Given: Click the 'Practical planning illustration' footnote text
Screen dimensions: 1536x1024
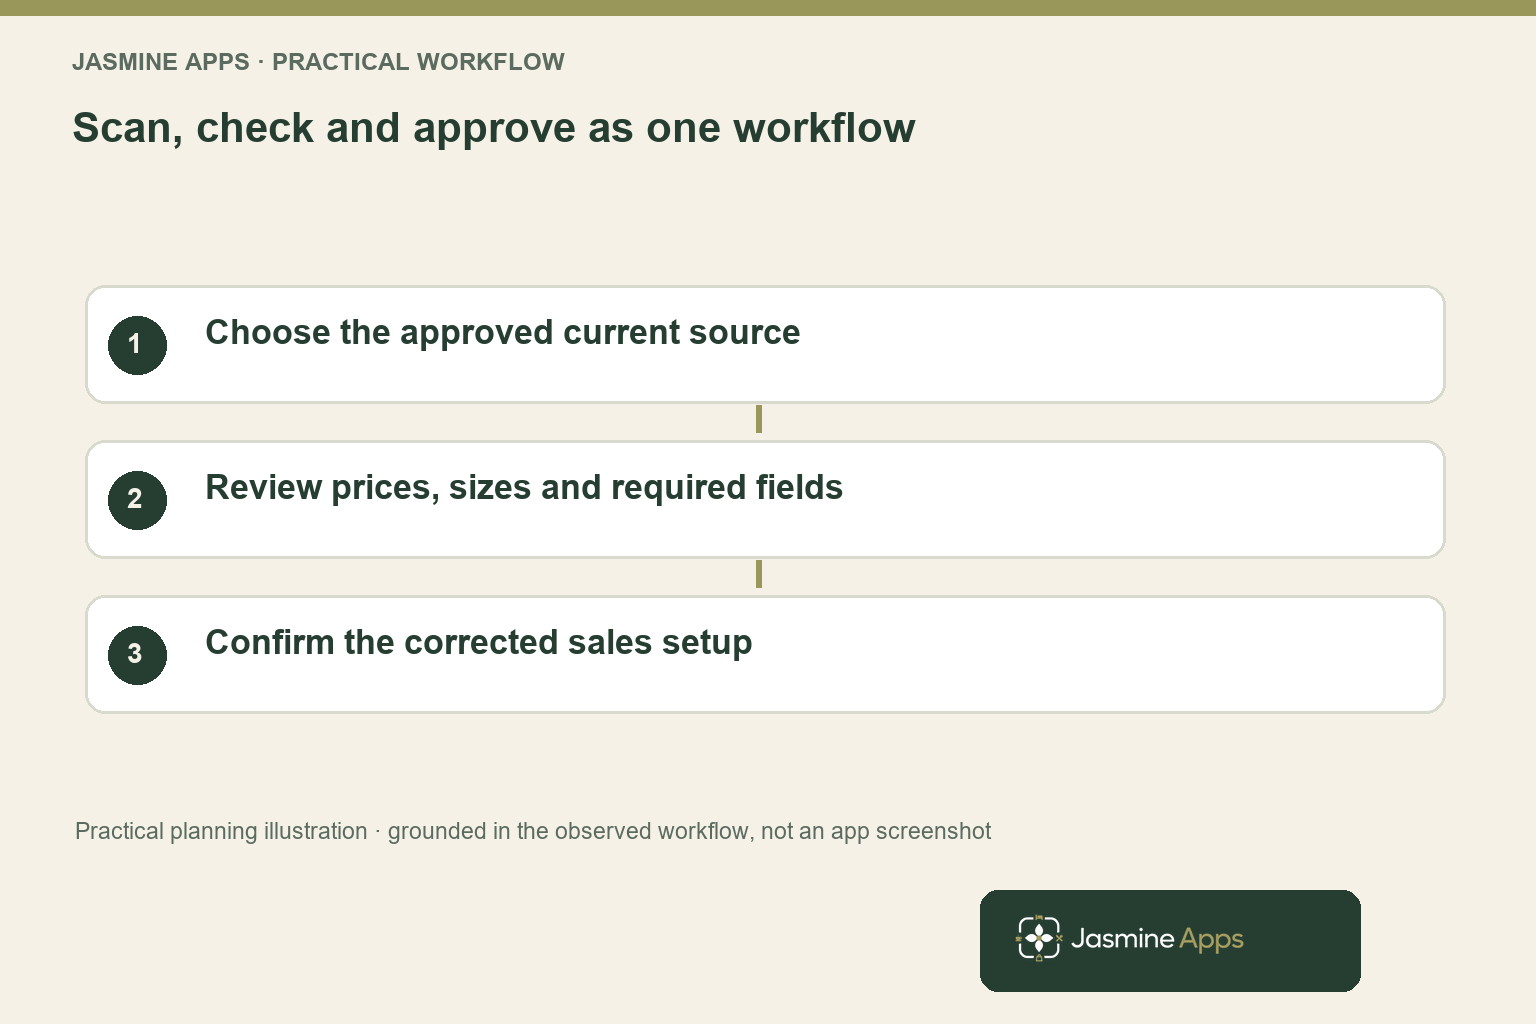Looking at the screenshot, I should click(x=533, y=831).
